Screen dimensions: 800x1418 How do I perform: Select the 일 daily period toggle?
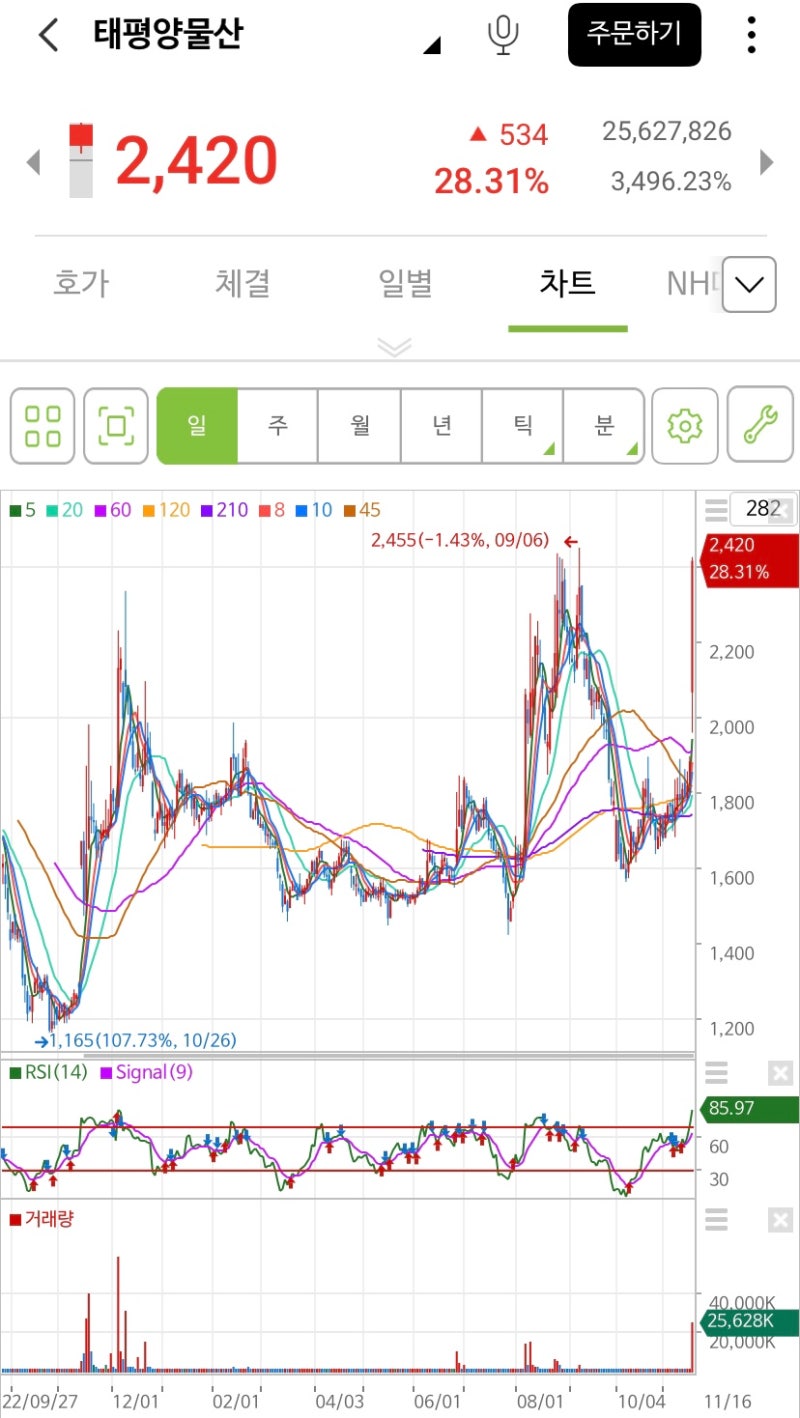click(x=197, y=426)
